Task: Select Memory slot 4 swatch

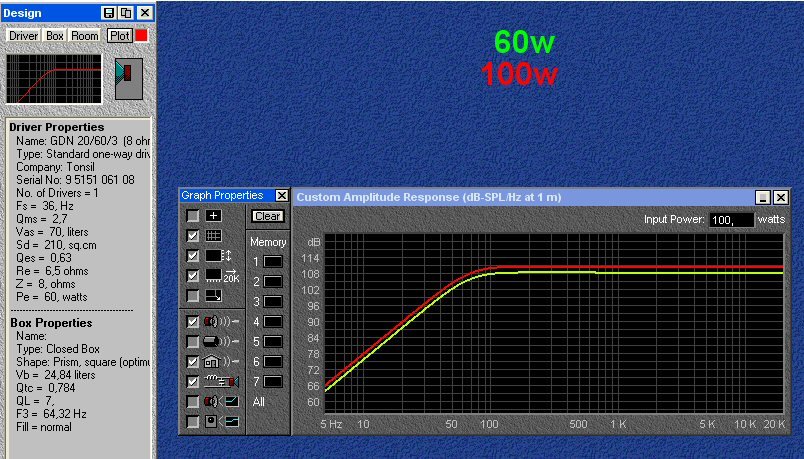Action: tap(273, 322)
